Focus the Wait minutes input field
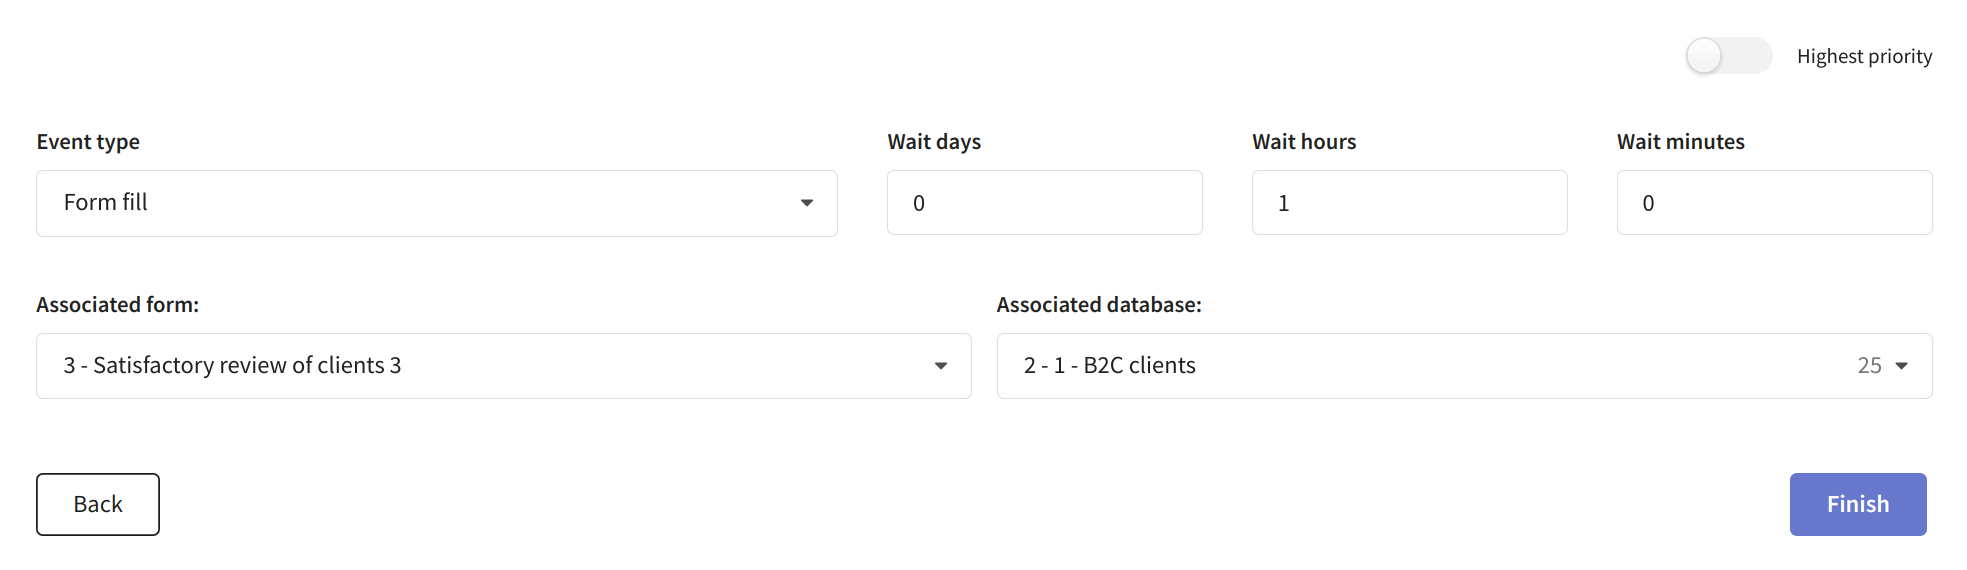The image size is (1967, 570). (x=1775, y=203)
